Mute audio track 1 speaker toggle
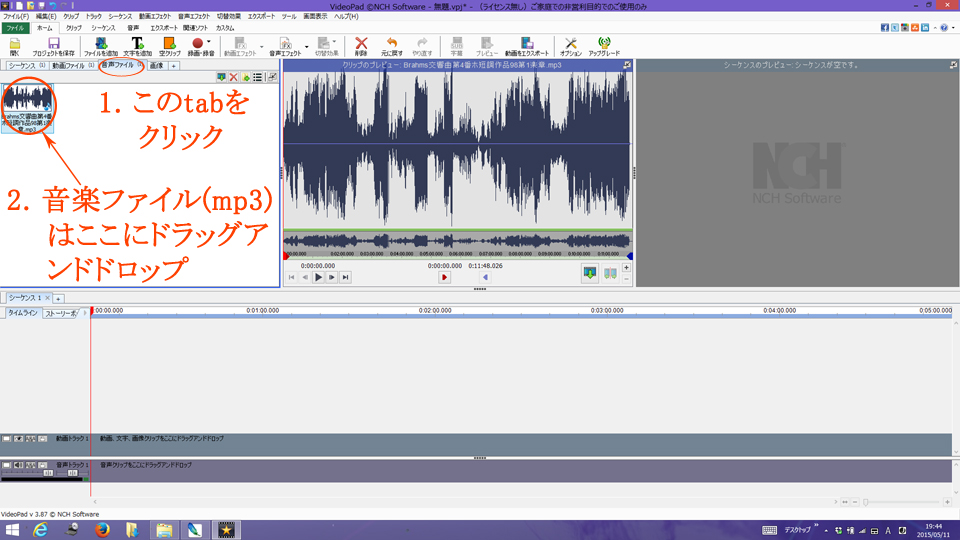The image size is (960, 540). tap(18, 465)
